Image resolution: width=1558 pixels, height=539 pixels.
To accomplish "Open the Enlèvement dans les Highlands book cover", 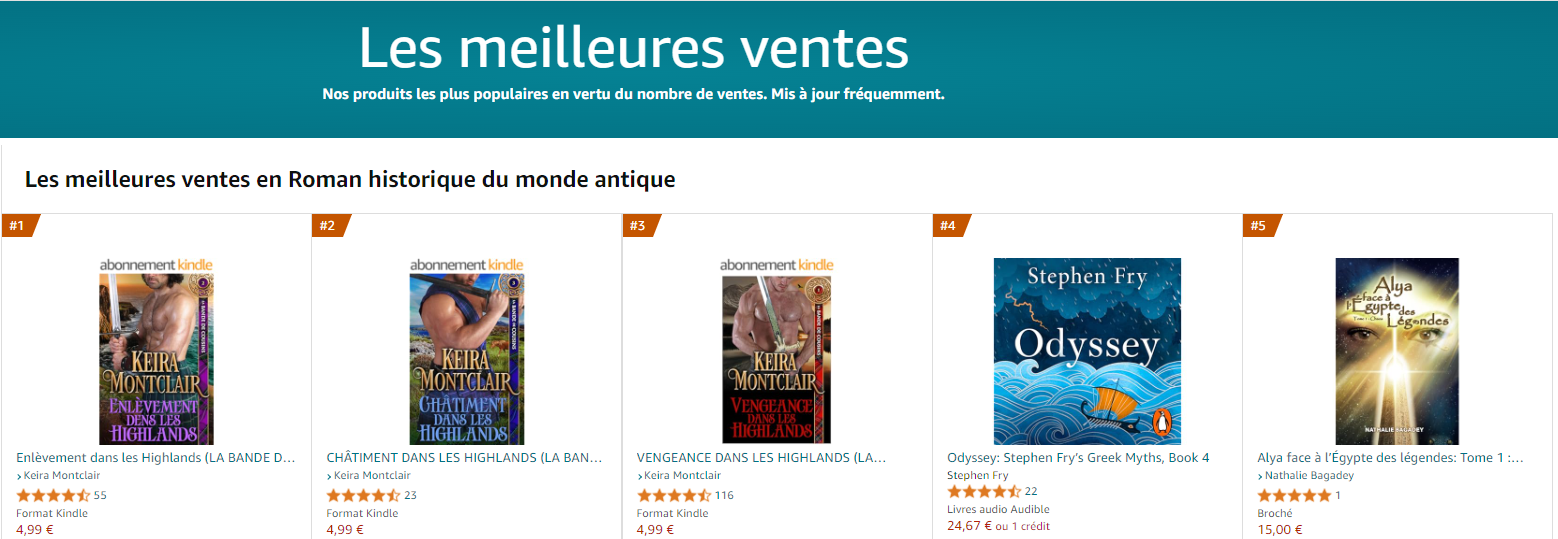I will 156,359.
